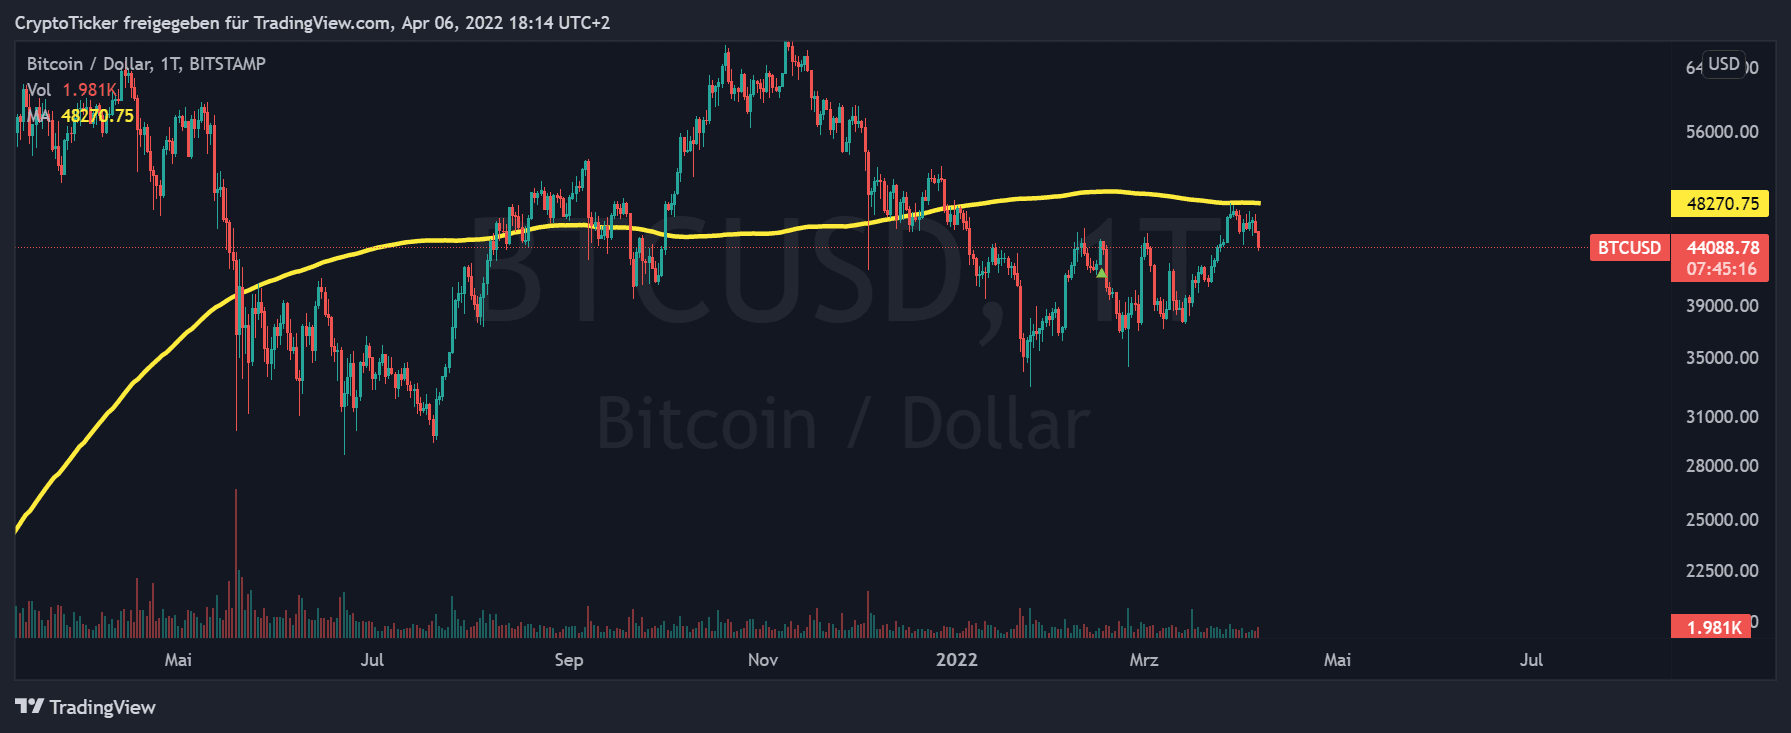Select the MA indicator legend
The height and width of the screenshot is (733, 1791).
point(38,116)
